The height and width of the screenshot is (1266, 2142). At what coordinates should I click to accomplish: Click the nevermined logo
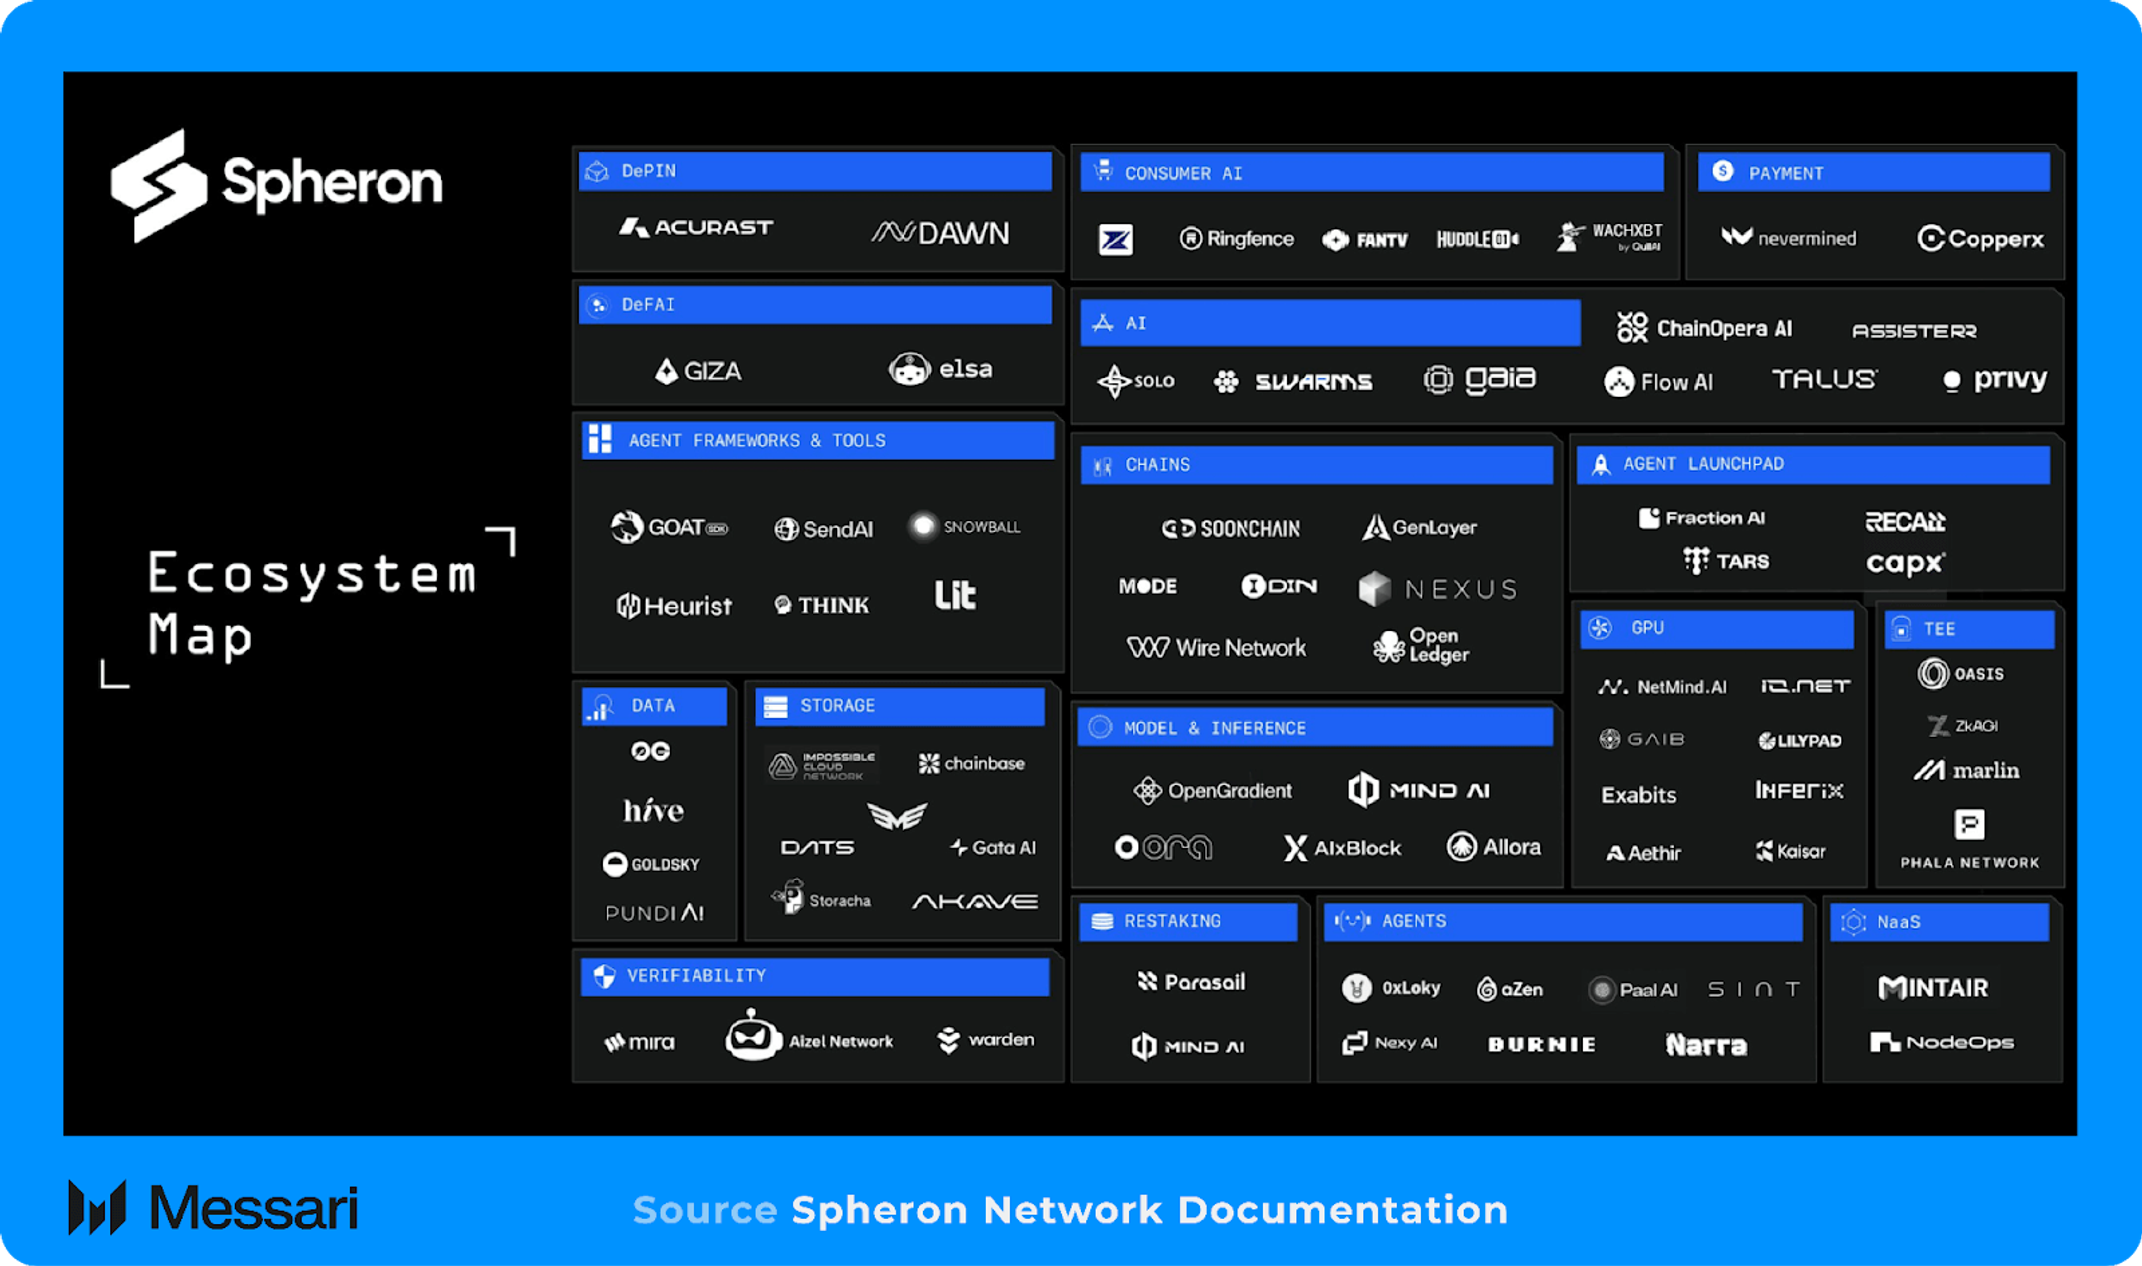(1788, 238)
